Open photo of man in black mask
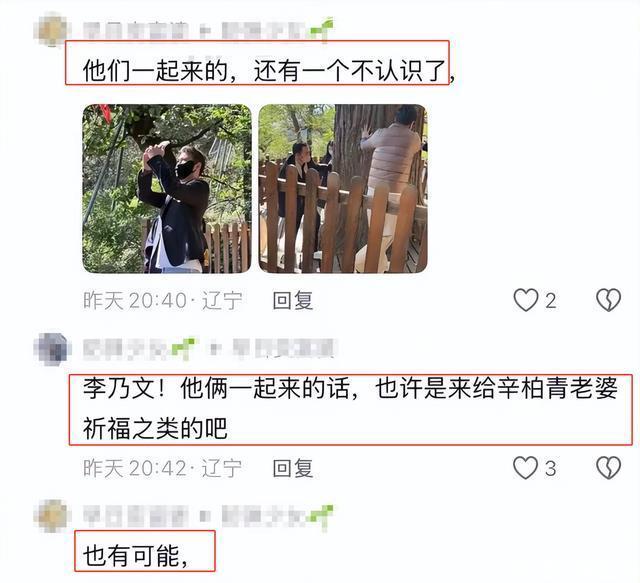Image resolution: width=640 pixels, height=583 pixels. 167,189
